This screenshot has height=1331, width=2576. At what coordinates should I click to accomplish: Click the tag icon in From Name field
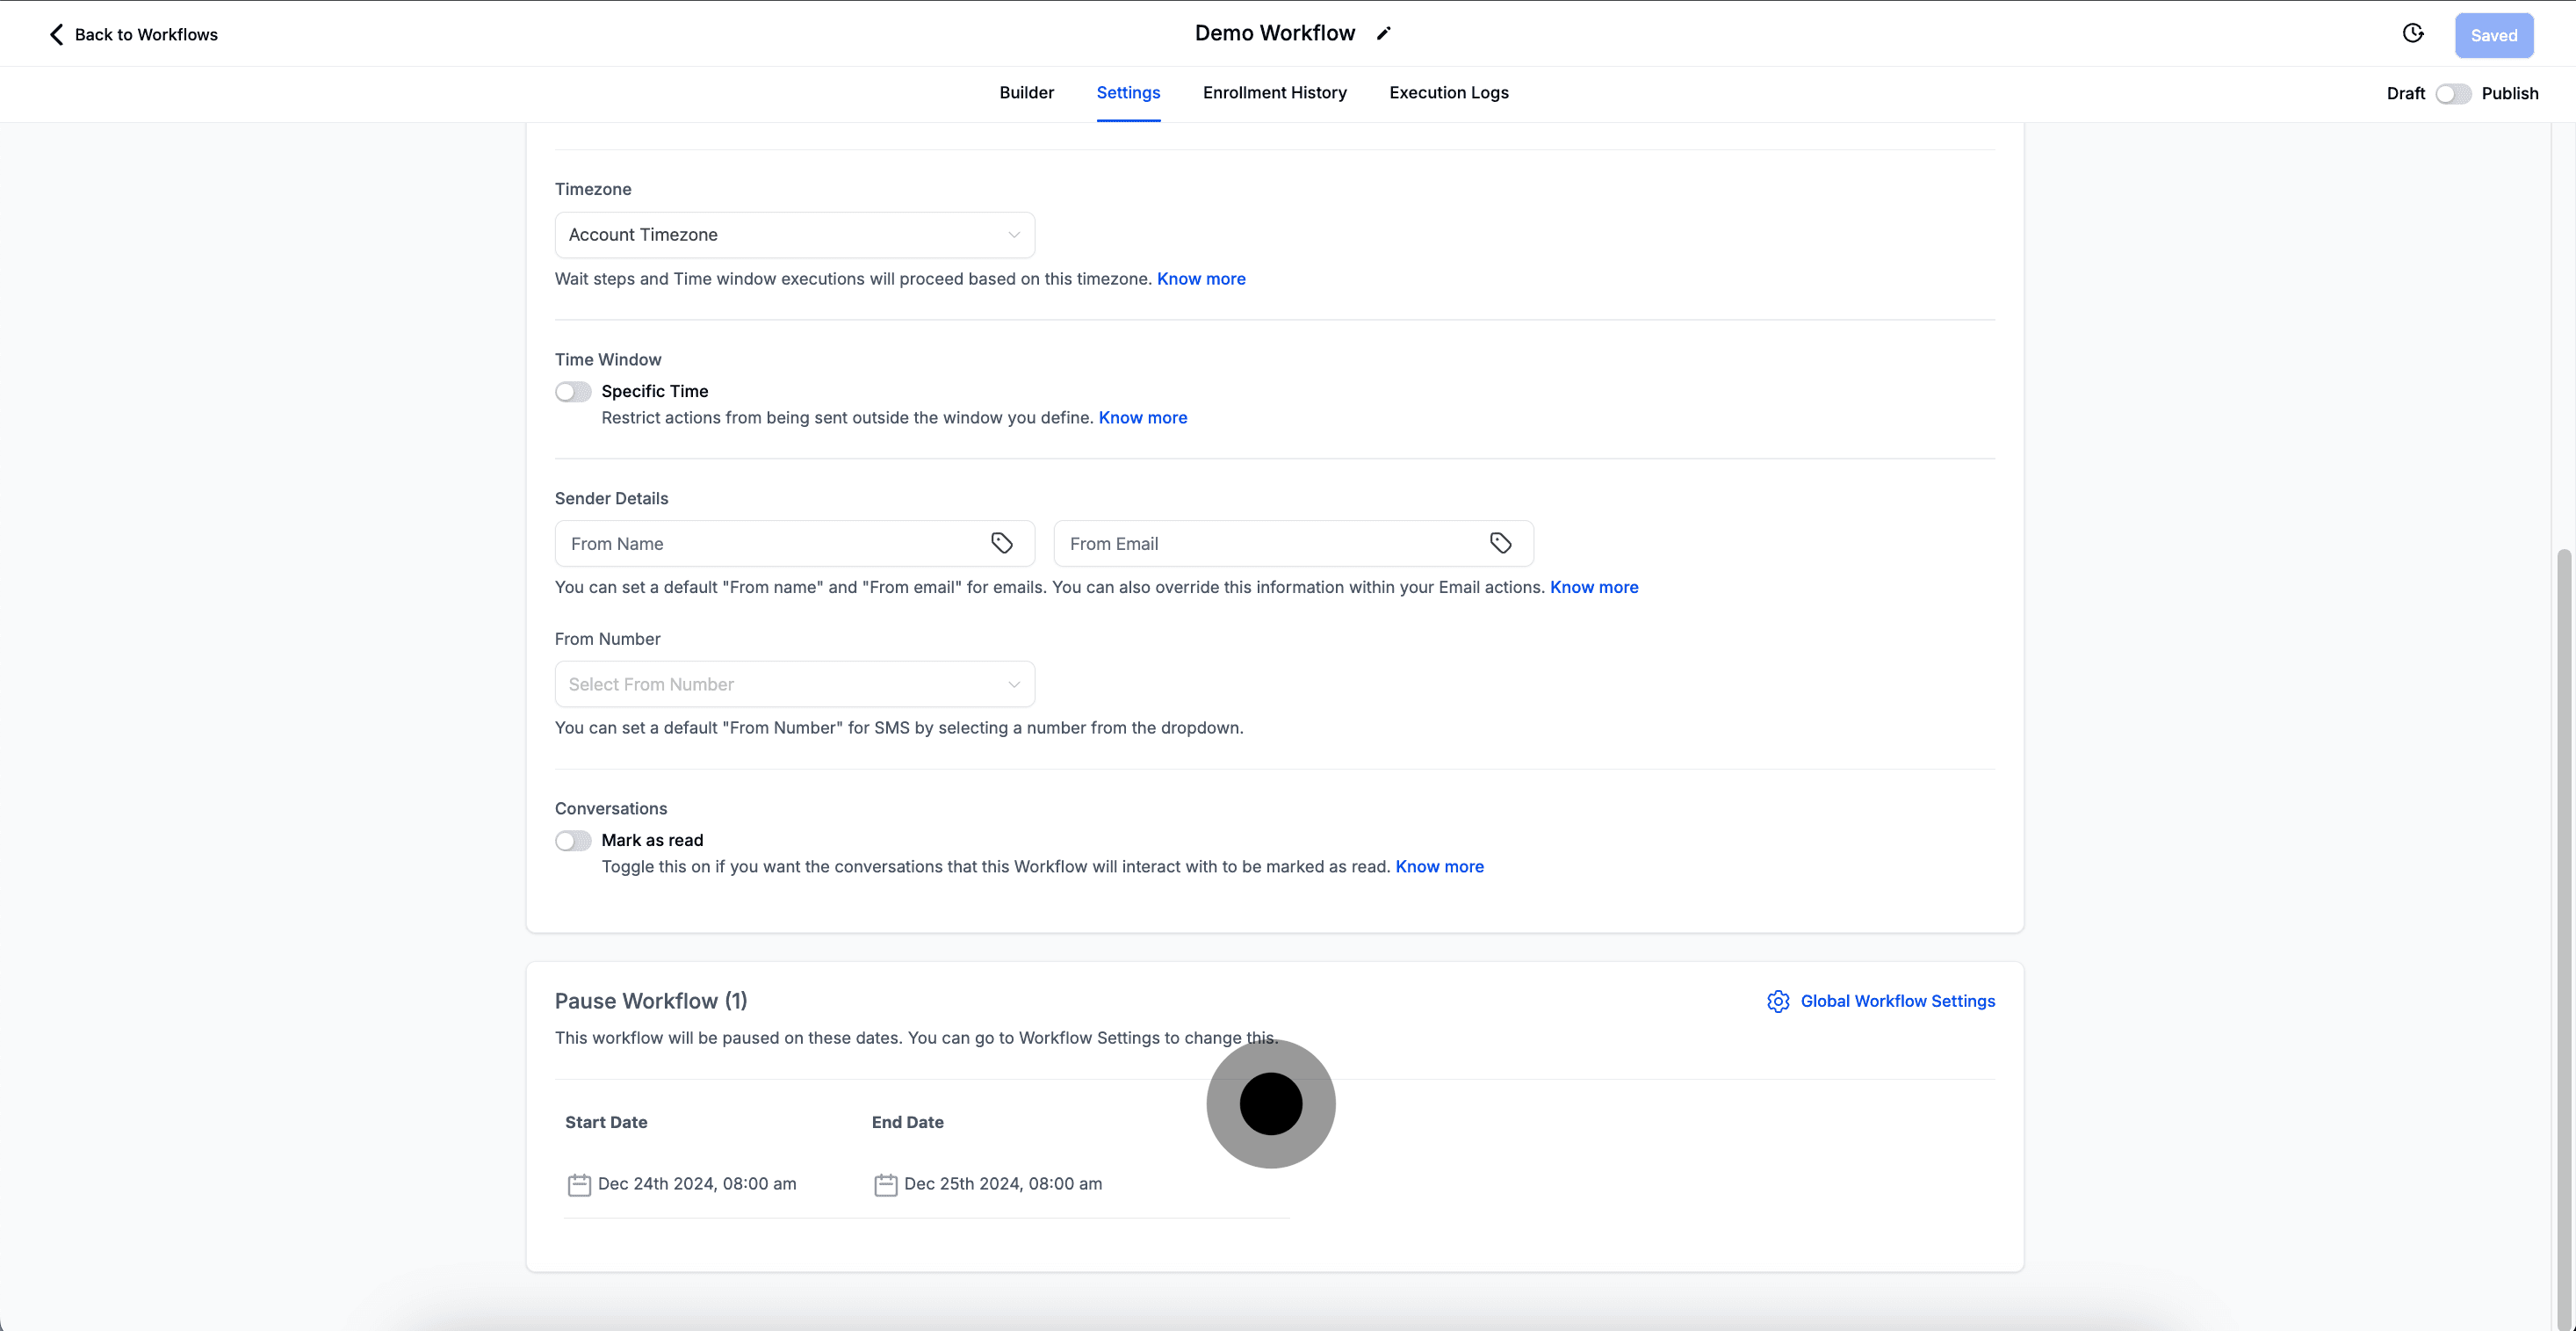tap(1001, 543)
